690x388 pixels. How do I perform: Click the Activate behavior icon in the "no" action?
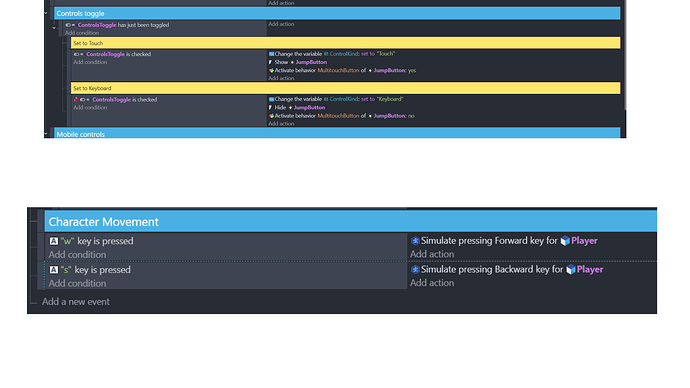tap(271, 116)
